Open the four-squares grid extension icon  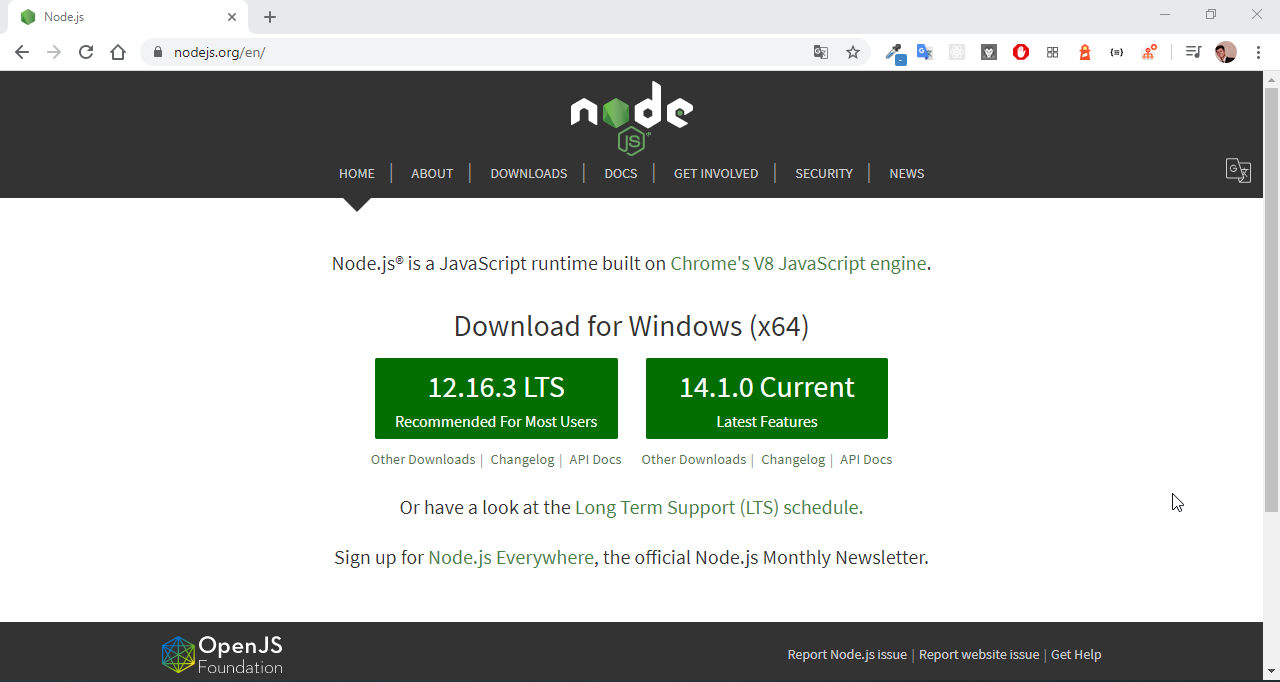1053,52
